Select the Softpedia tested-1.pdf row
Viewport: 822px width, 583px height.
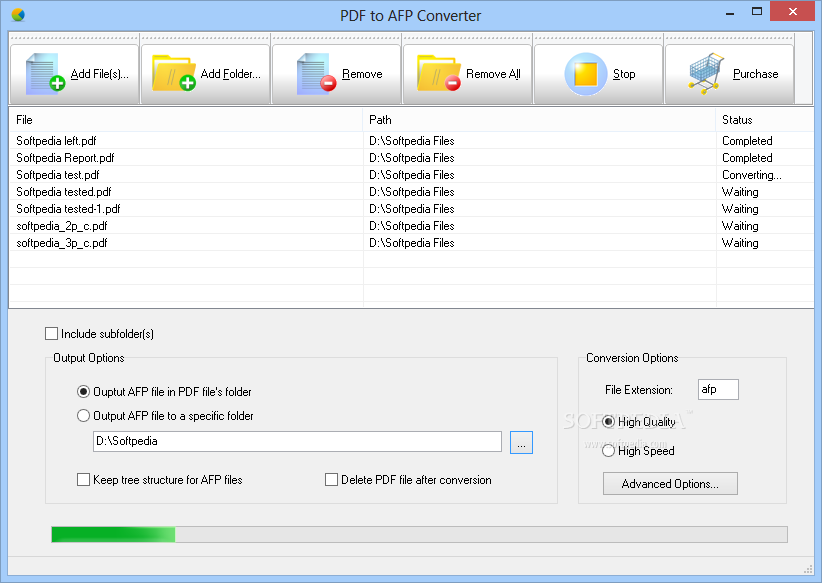point(412,209)
